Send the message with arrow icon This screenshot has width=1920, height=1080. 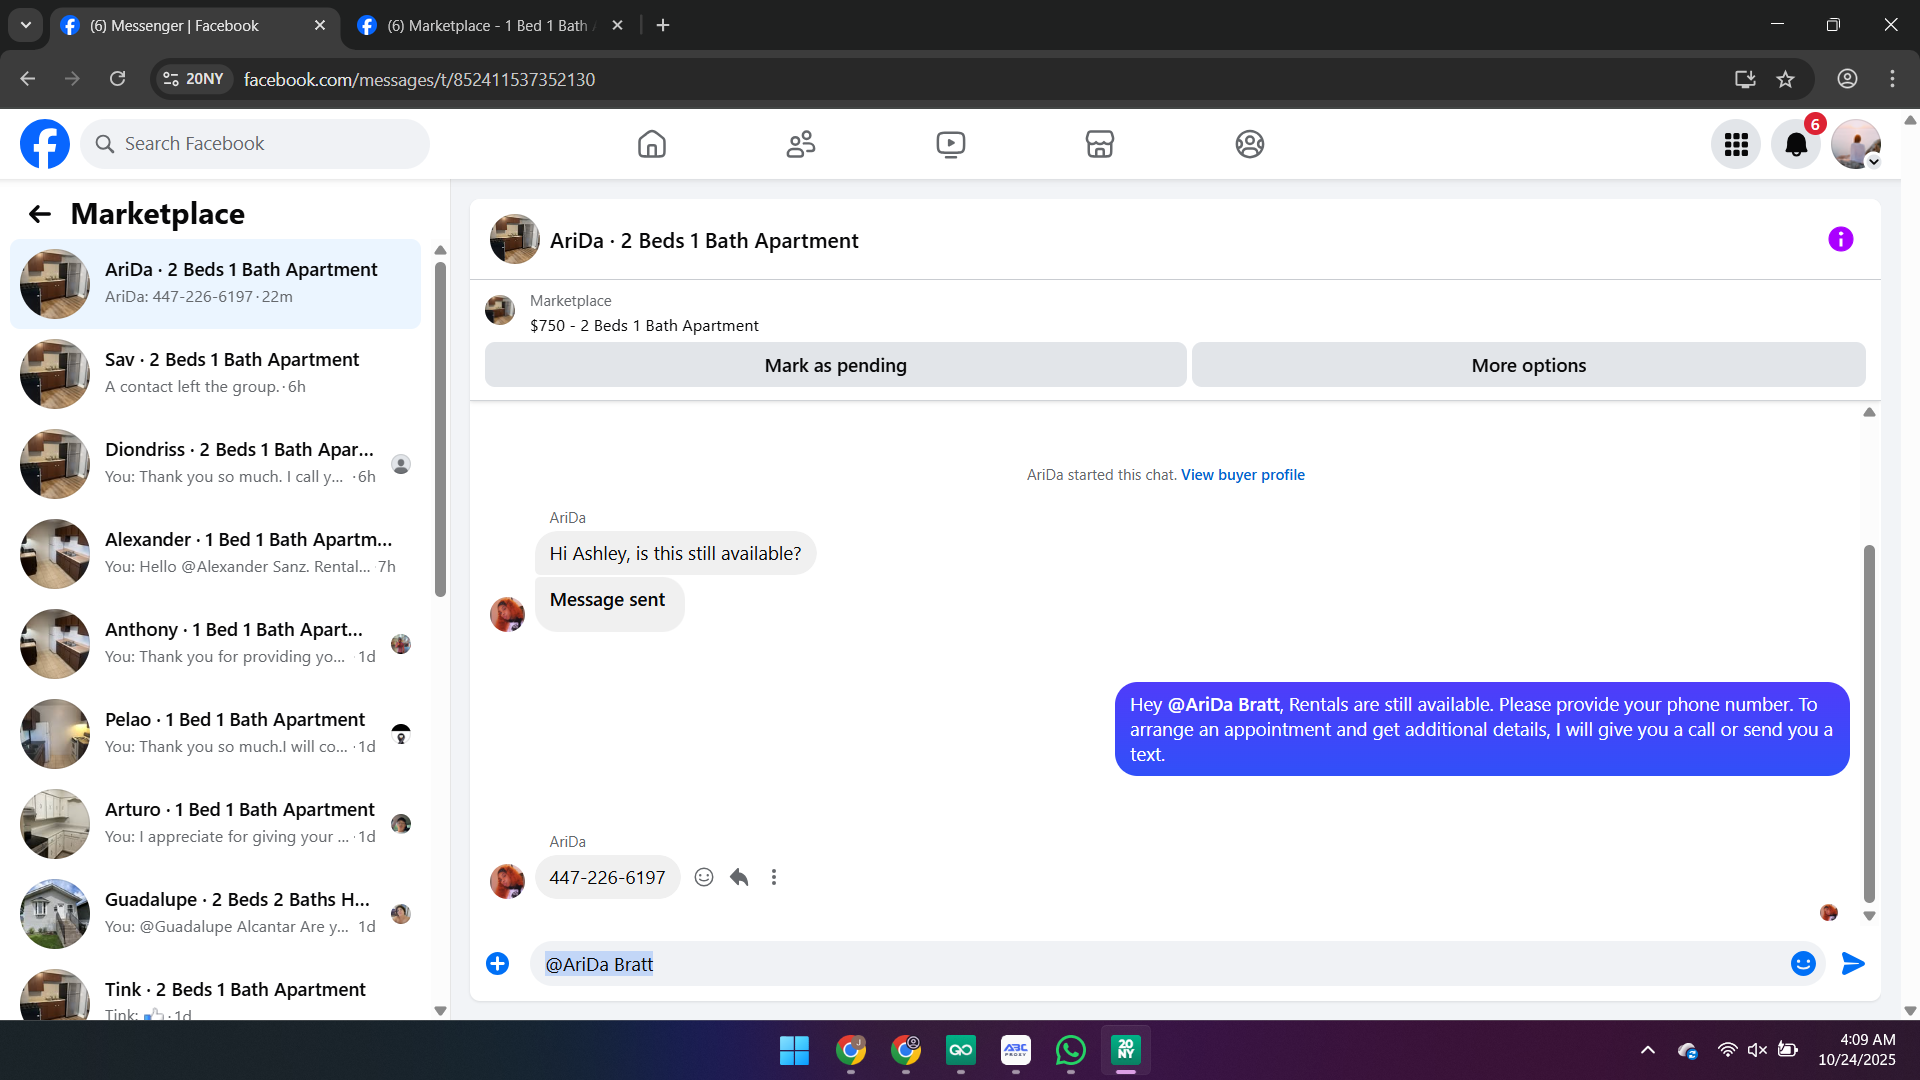point(1853,963)
